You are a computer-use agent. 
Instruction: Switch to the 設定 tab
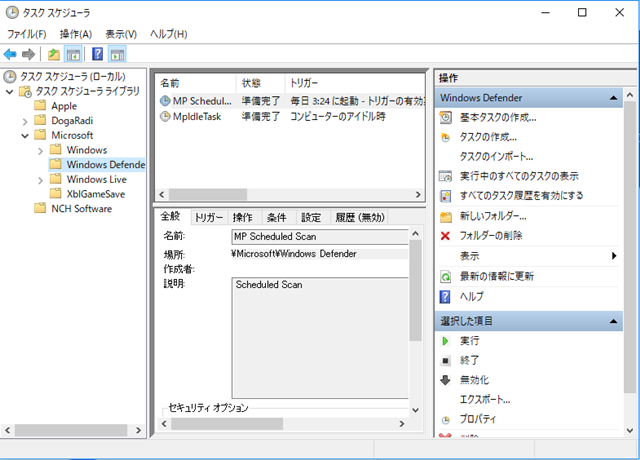[311, 218]
